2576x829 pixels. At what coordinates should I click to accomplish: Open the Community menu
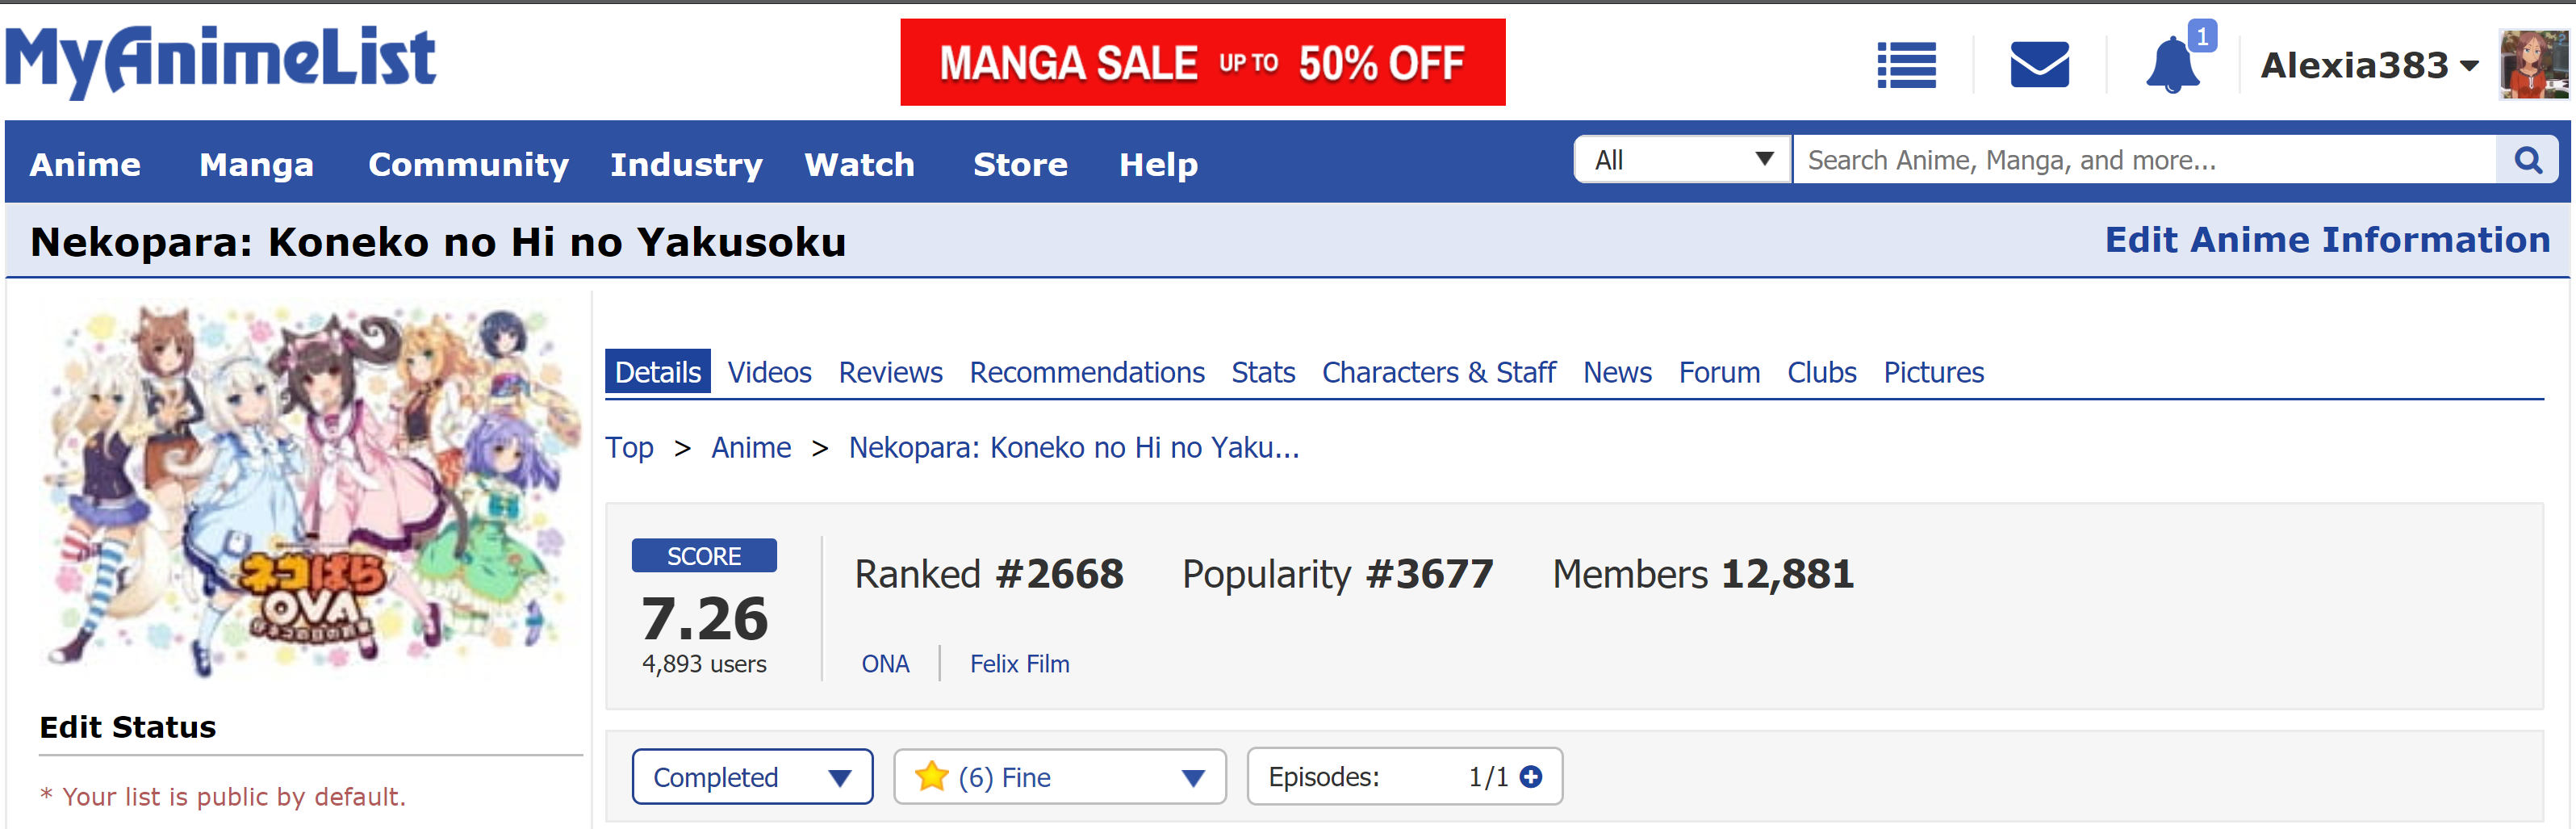(x=468, y=165)
